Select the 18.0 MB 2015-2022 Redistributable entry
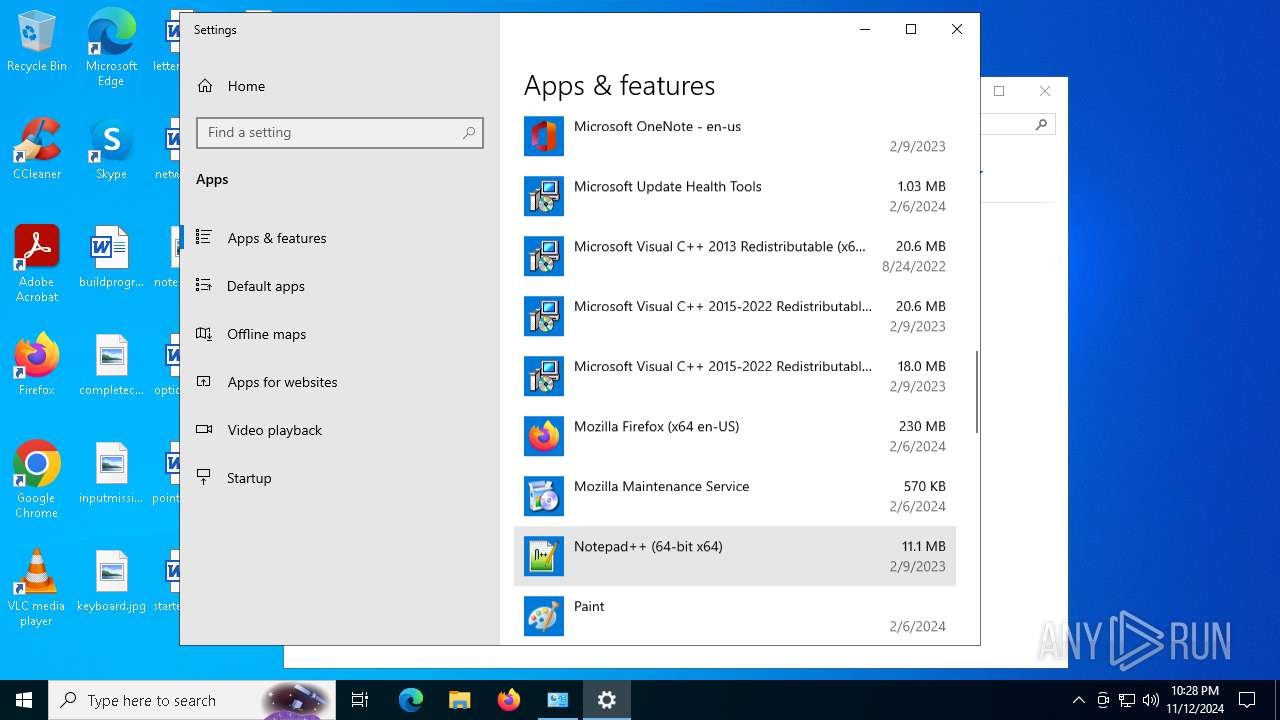The height and width of the screenshot is (720, 1280). coord(735,376)
